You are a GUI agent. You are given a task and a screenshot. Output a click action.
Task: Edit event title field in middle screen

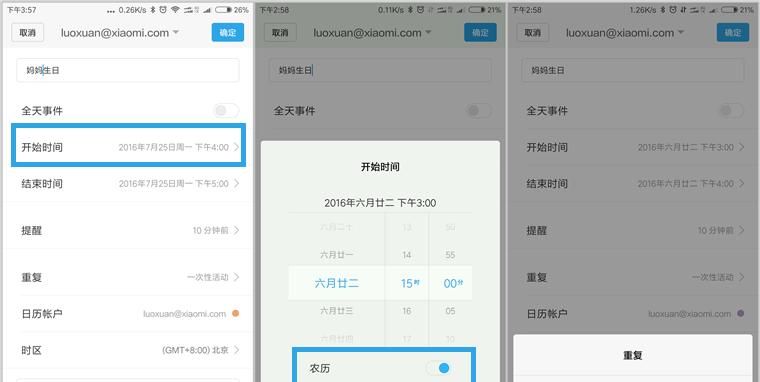tap(380, 70)
